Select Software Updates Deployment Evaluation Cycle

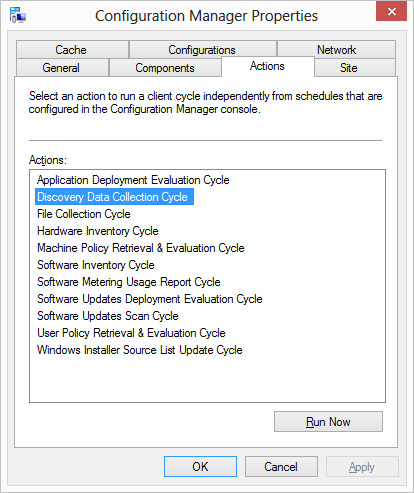tap(150, 299)
